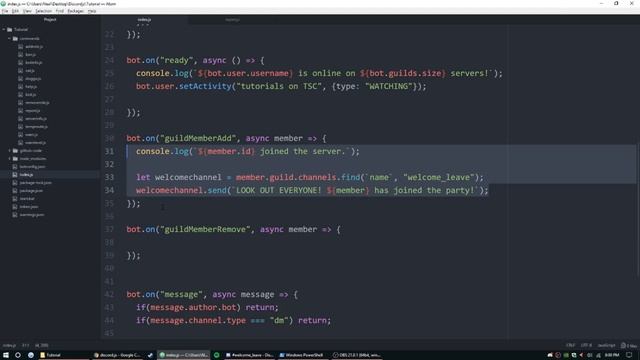Viewport: 640px width, 360px height.
Task: Open the File menu
Action: point(4,11)
